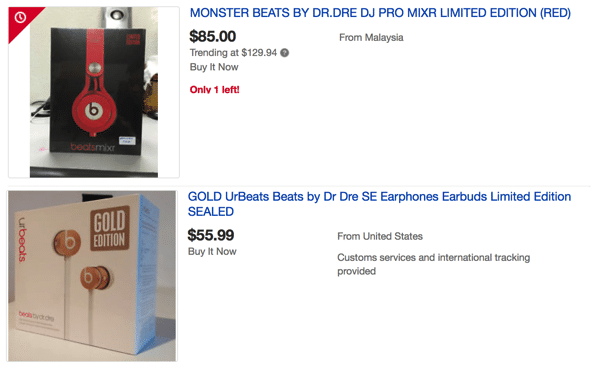
Task: View the Gold Edition UrBeats product thumbnail
Action: tap(92, 275)
